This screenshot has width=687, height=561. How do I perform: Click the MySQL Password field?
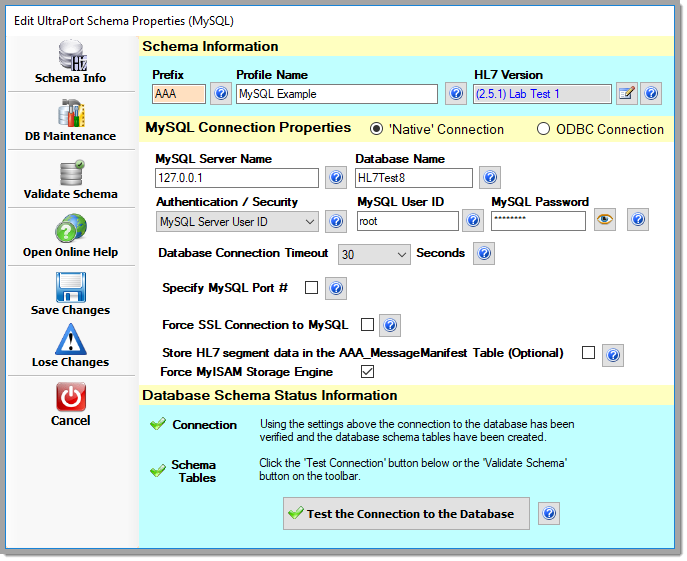(x=538, y=221)
